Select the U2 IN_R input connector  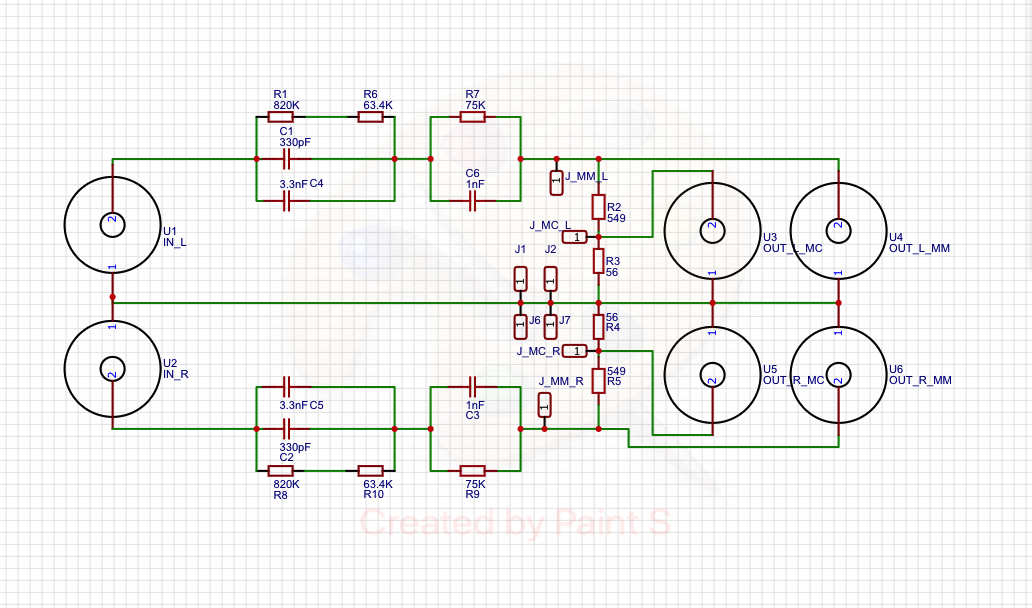coord(112,368)
